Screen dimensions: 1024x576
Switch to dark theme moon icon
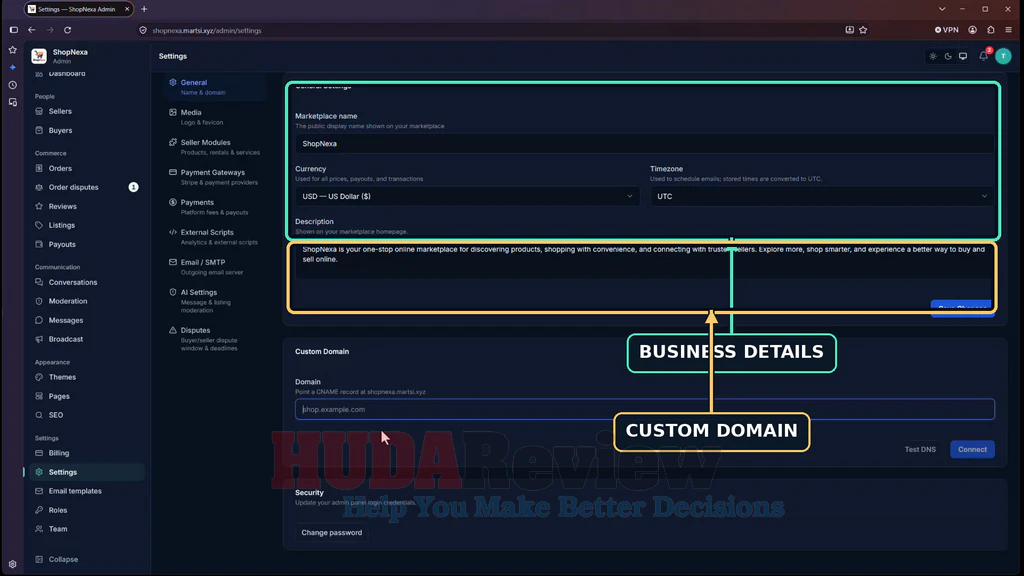[x=948, y=56]
